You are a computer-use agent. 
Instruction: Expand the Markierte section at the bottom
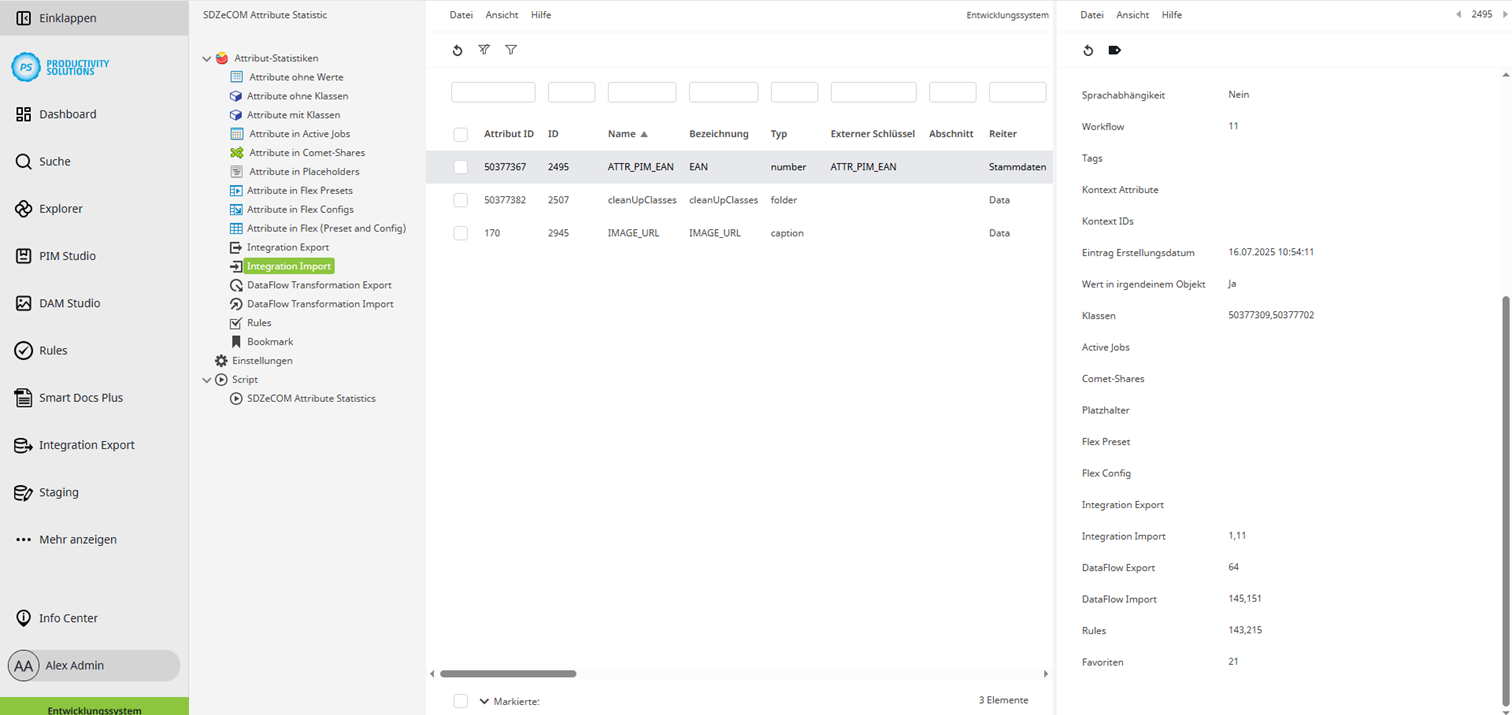coord(485,700)
